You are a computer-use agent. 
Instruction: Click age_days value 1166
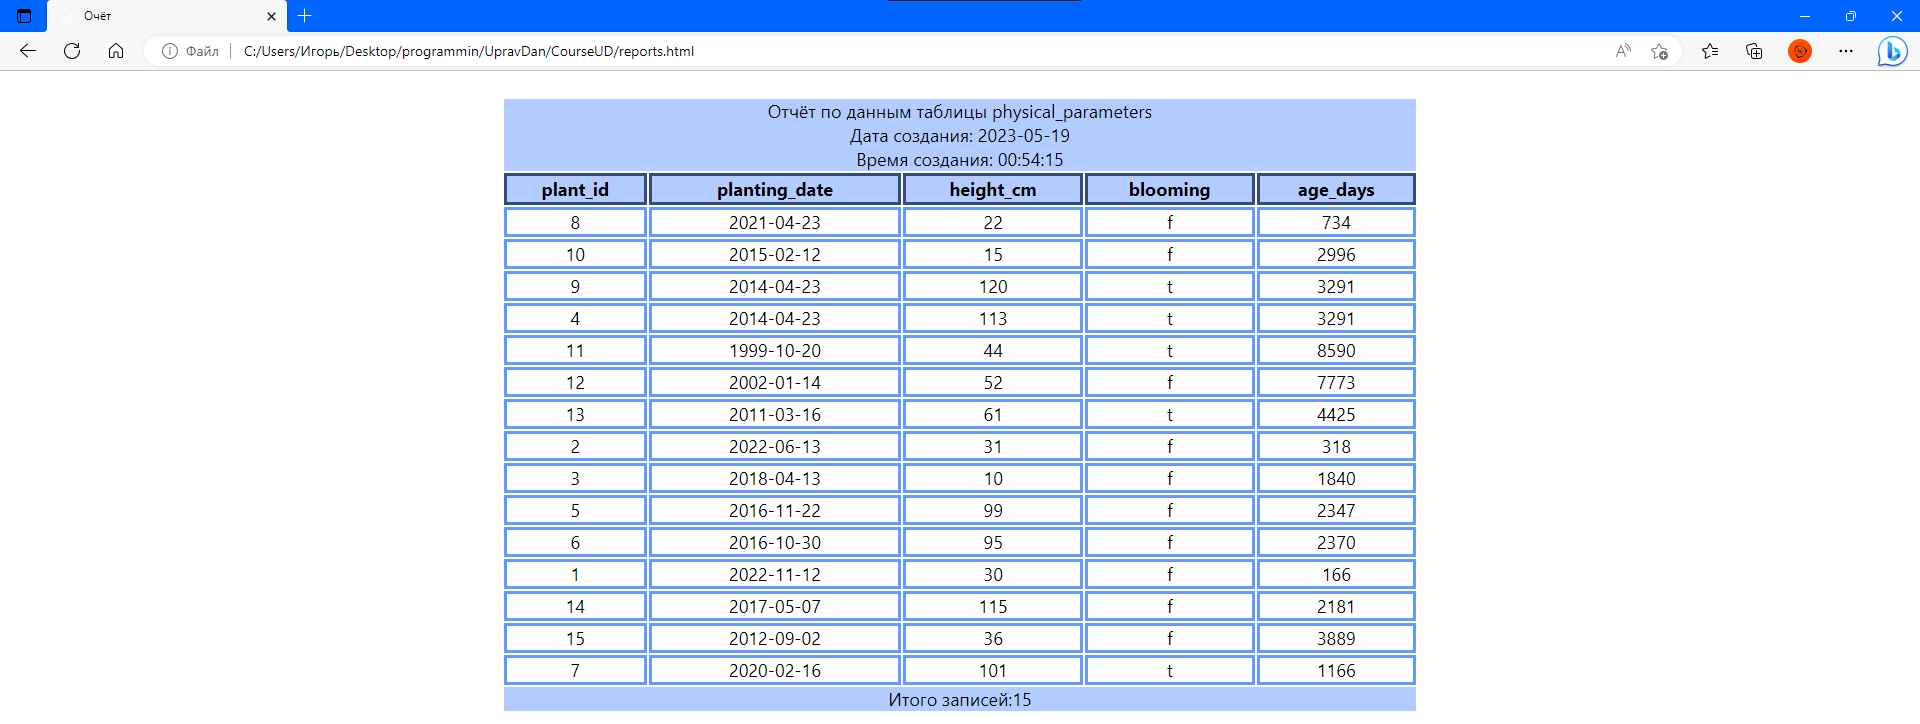point(1336,670)
